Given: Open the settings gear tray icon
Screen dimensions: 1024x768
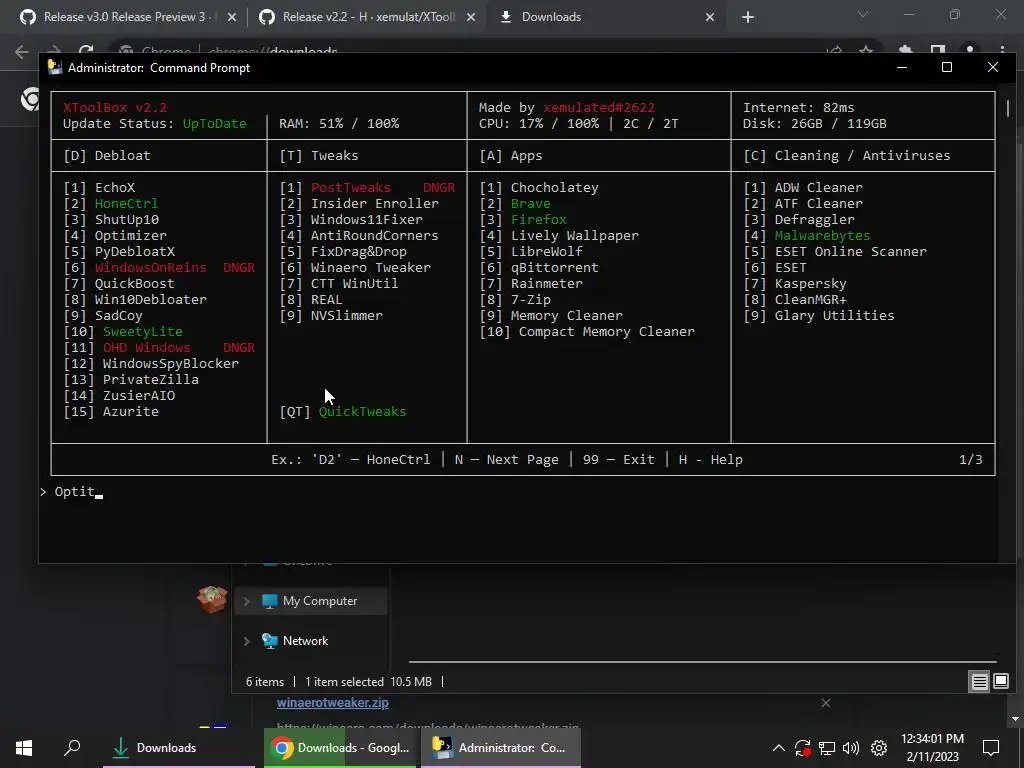Looking at the screenshot, I should click(x=879, y=748).
